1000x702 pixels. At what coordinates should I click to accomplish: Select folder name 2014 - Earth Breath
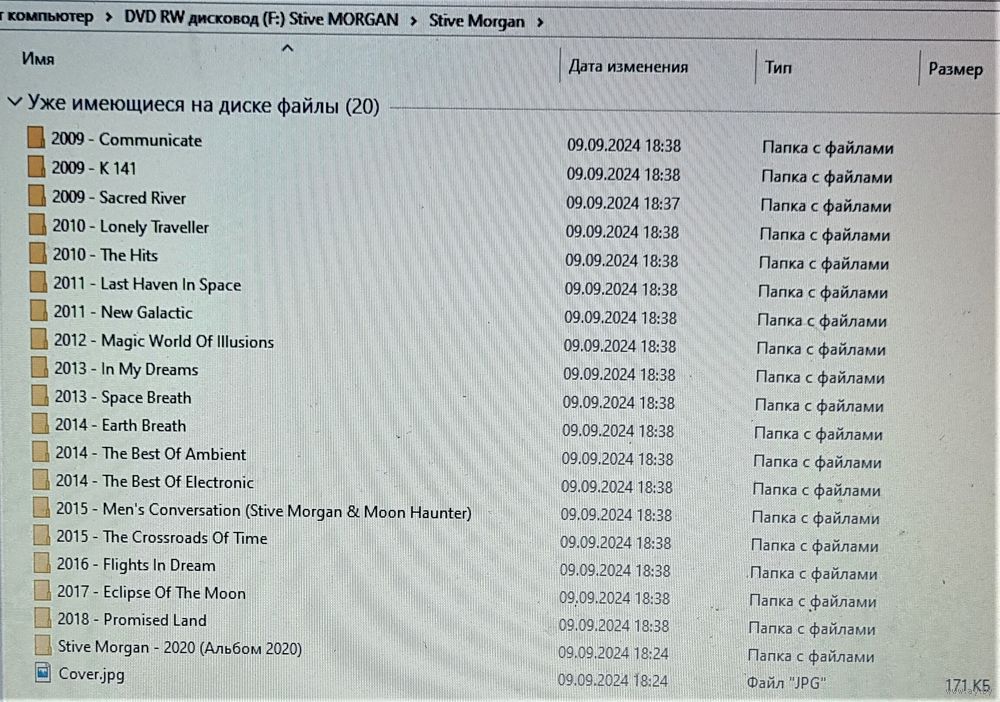coord(121,425)
